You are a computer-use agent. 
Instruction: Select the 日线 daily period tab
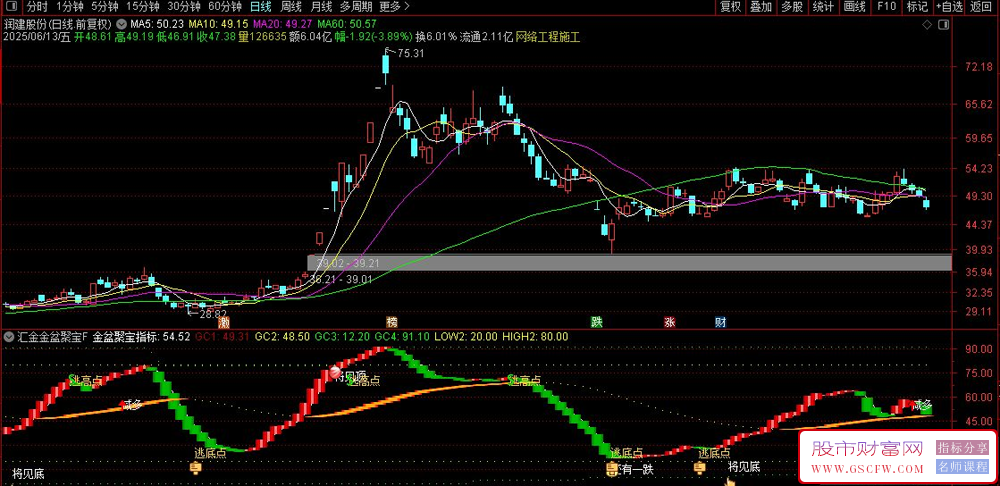260,7
